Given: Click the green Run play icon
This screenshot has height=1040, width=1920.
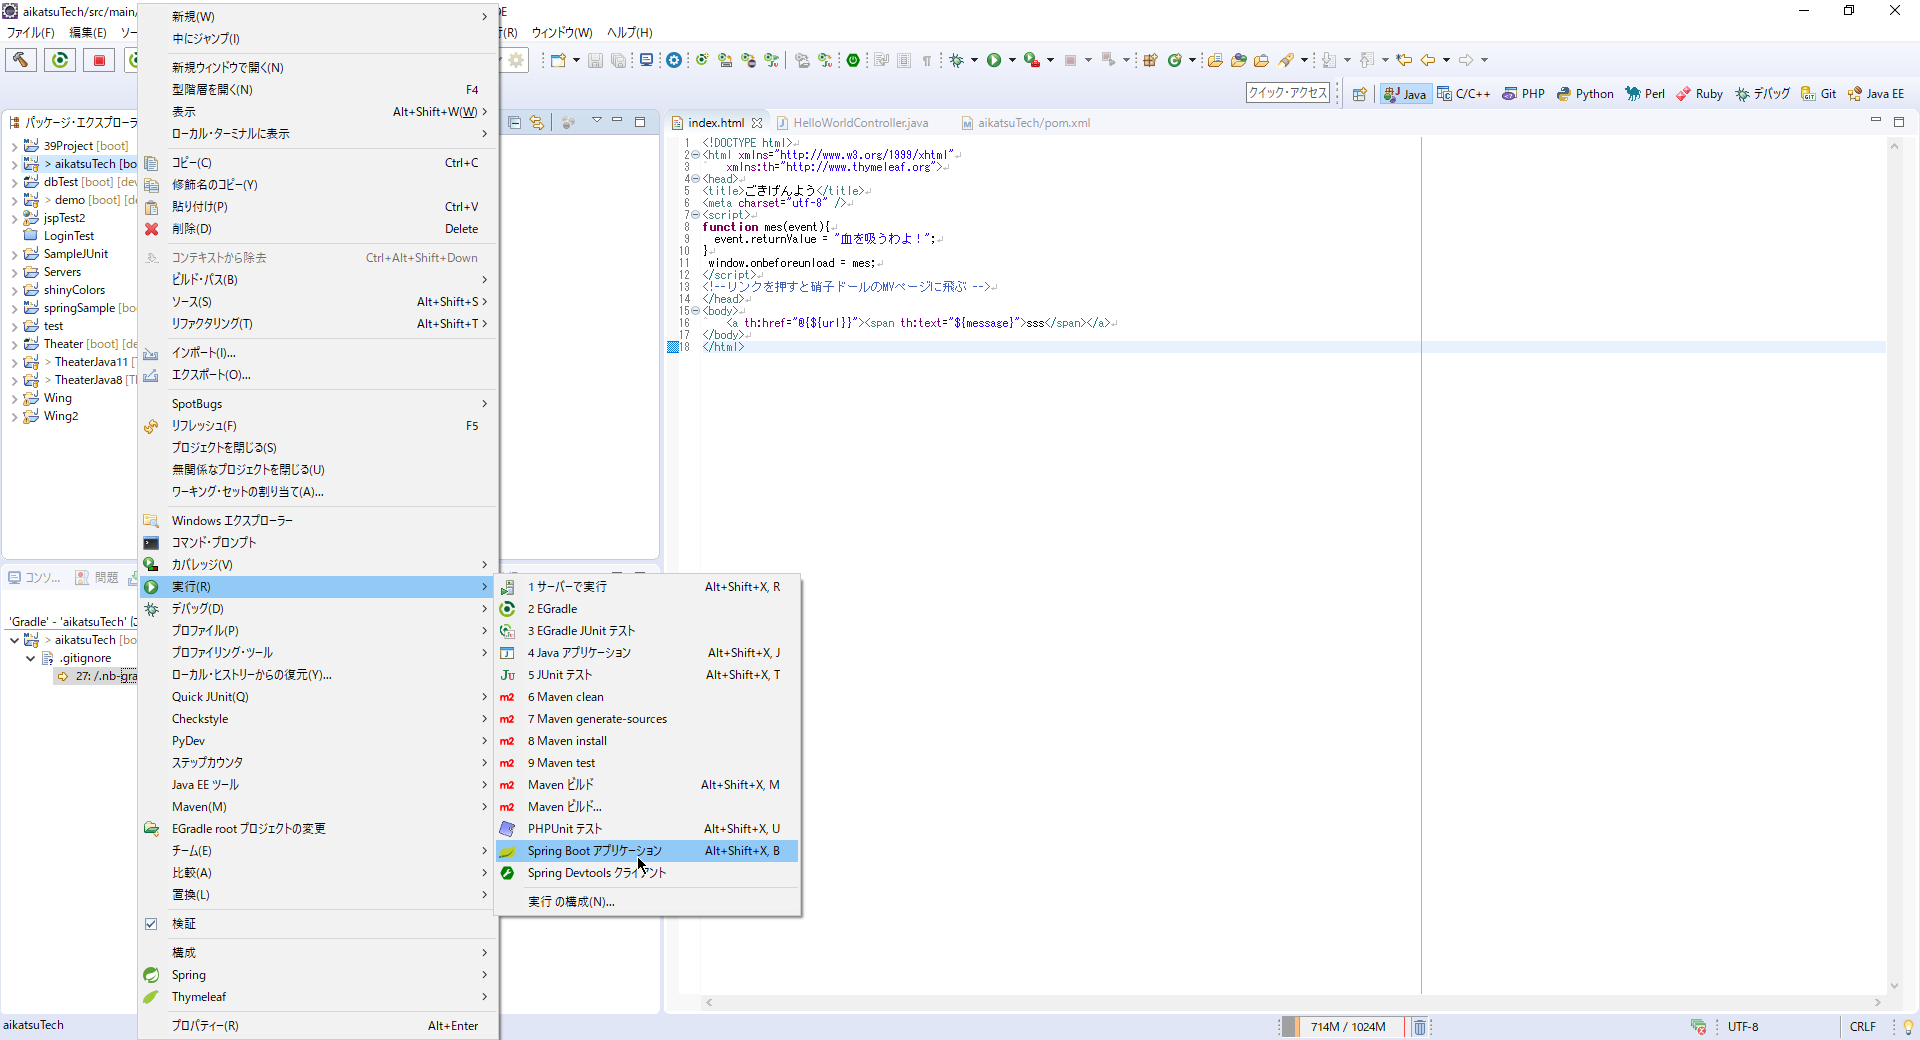Looking at the screenshot, I should [994, 60].
